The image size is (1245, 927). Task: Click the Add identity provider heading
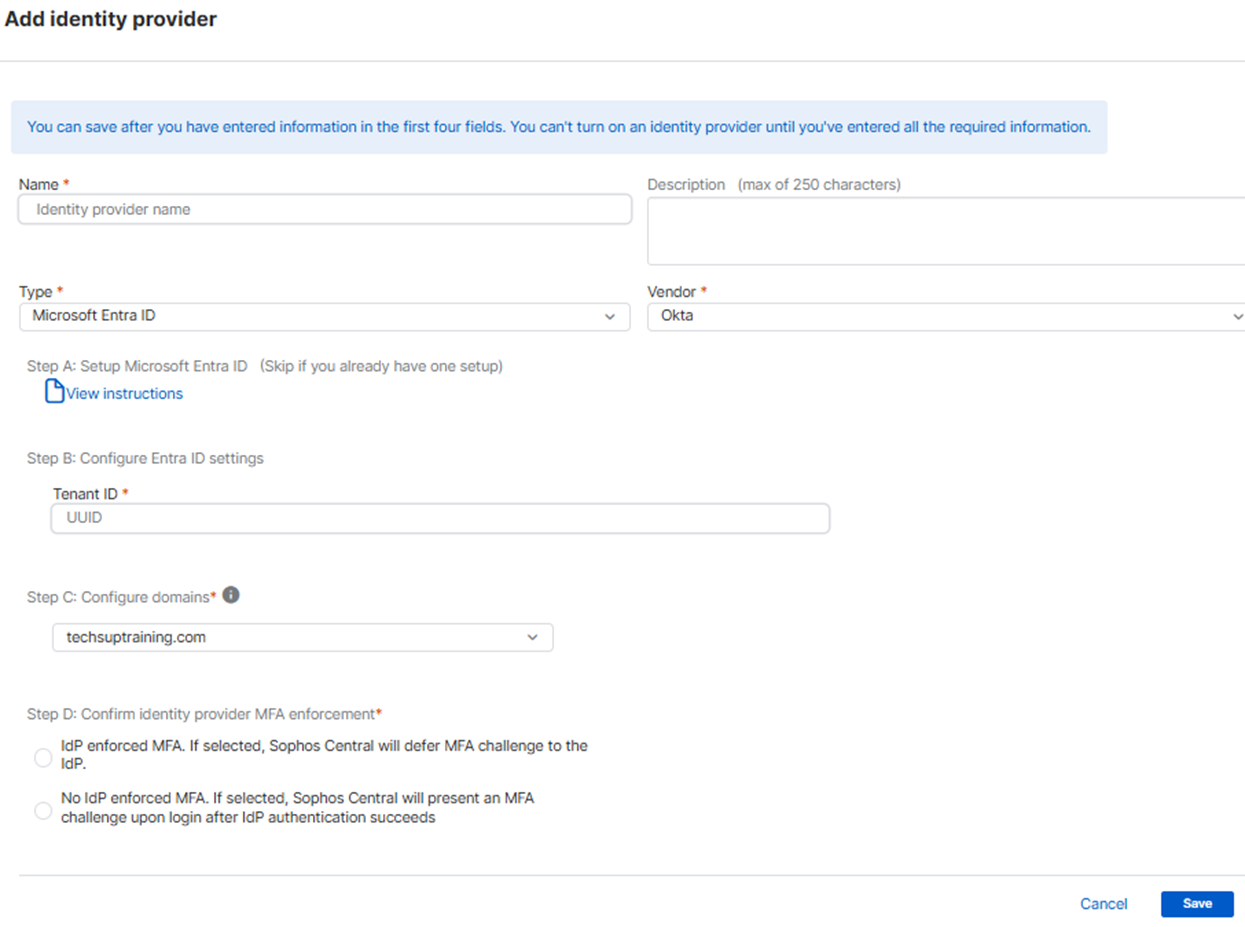tap(110, 19)
